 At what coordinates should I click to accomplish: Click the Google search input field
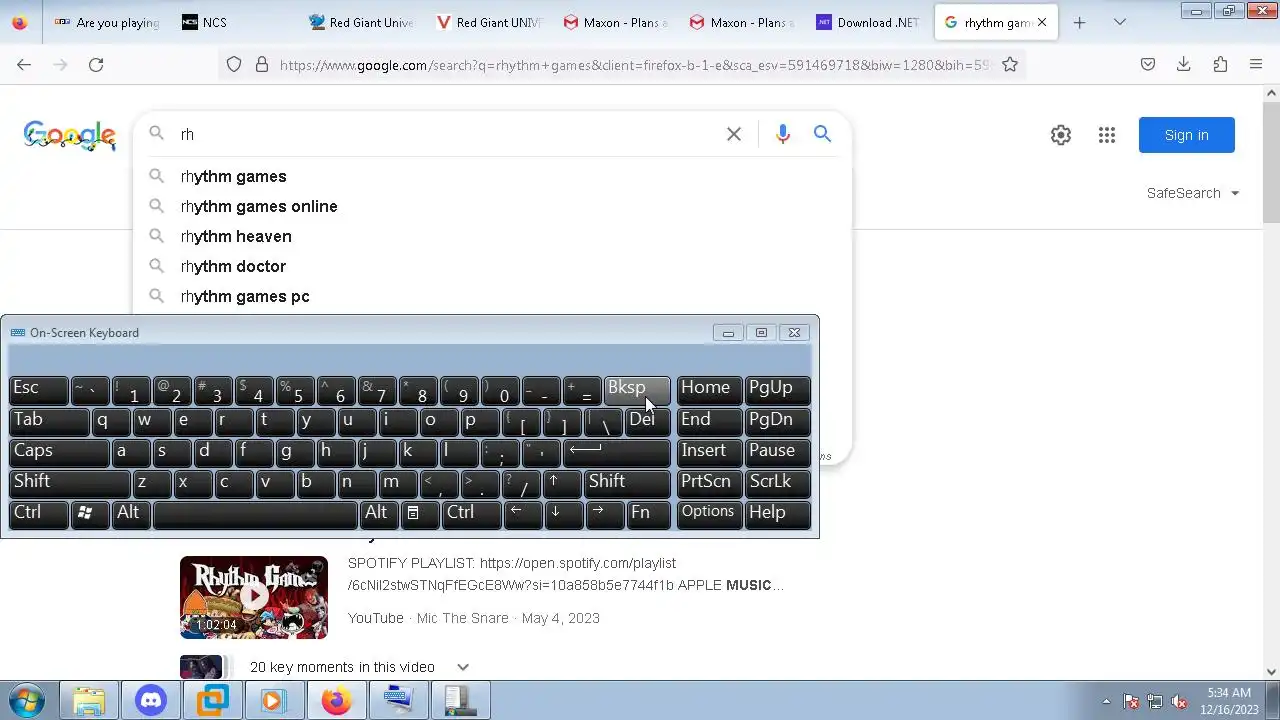click(x=450, y=134)
